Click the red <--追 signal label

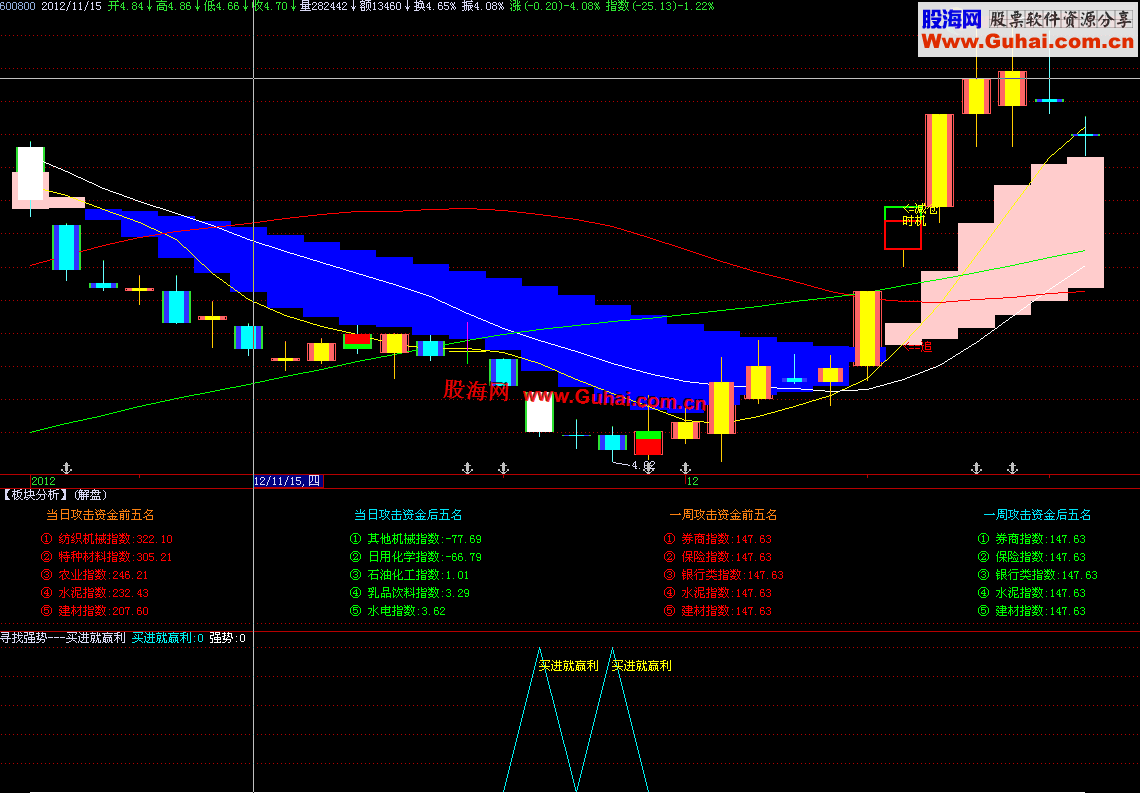(918, 347)
